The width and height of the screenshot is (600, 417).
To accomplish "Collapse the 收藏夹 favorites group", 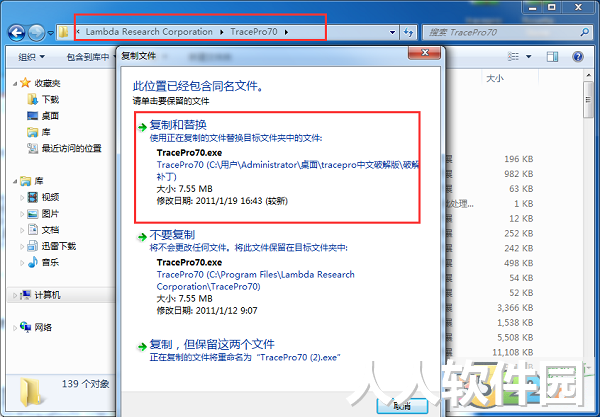I will (x=15, y=83).
